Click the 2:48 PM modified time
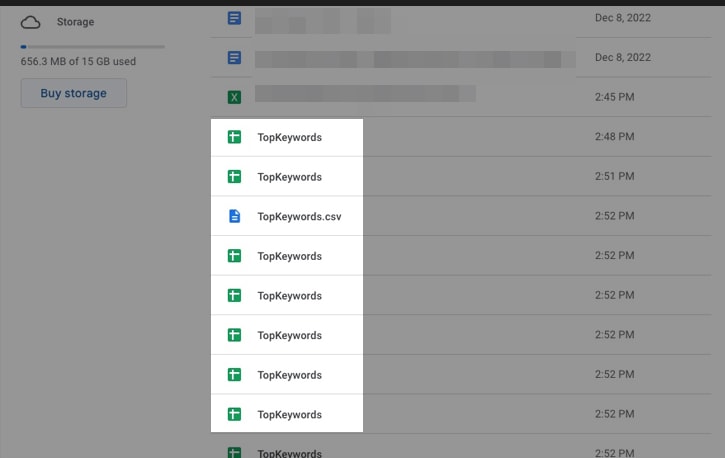725x458 pixels. (614, 137)
